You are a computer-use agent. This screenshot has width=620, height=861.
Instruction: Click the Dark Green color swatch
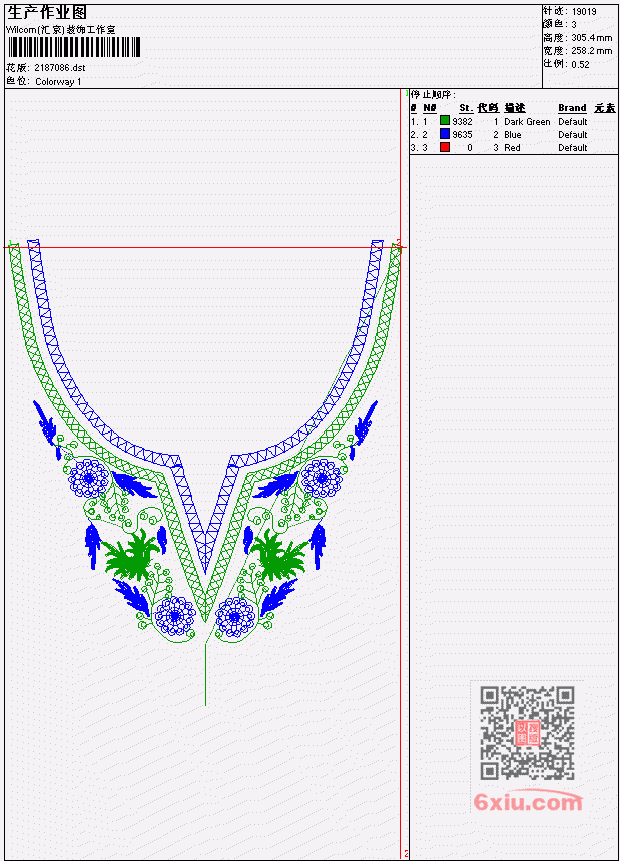point(445,121)
